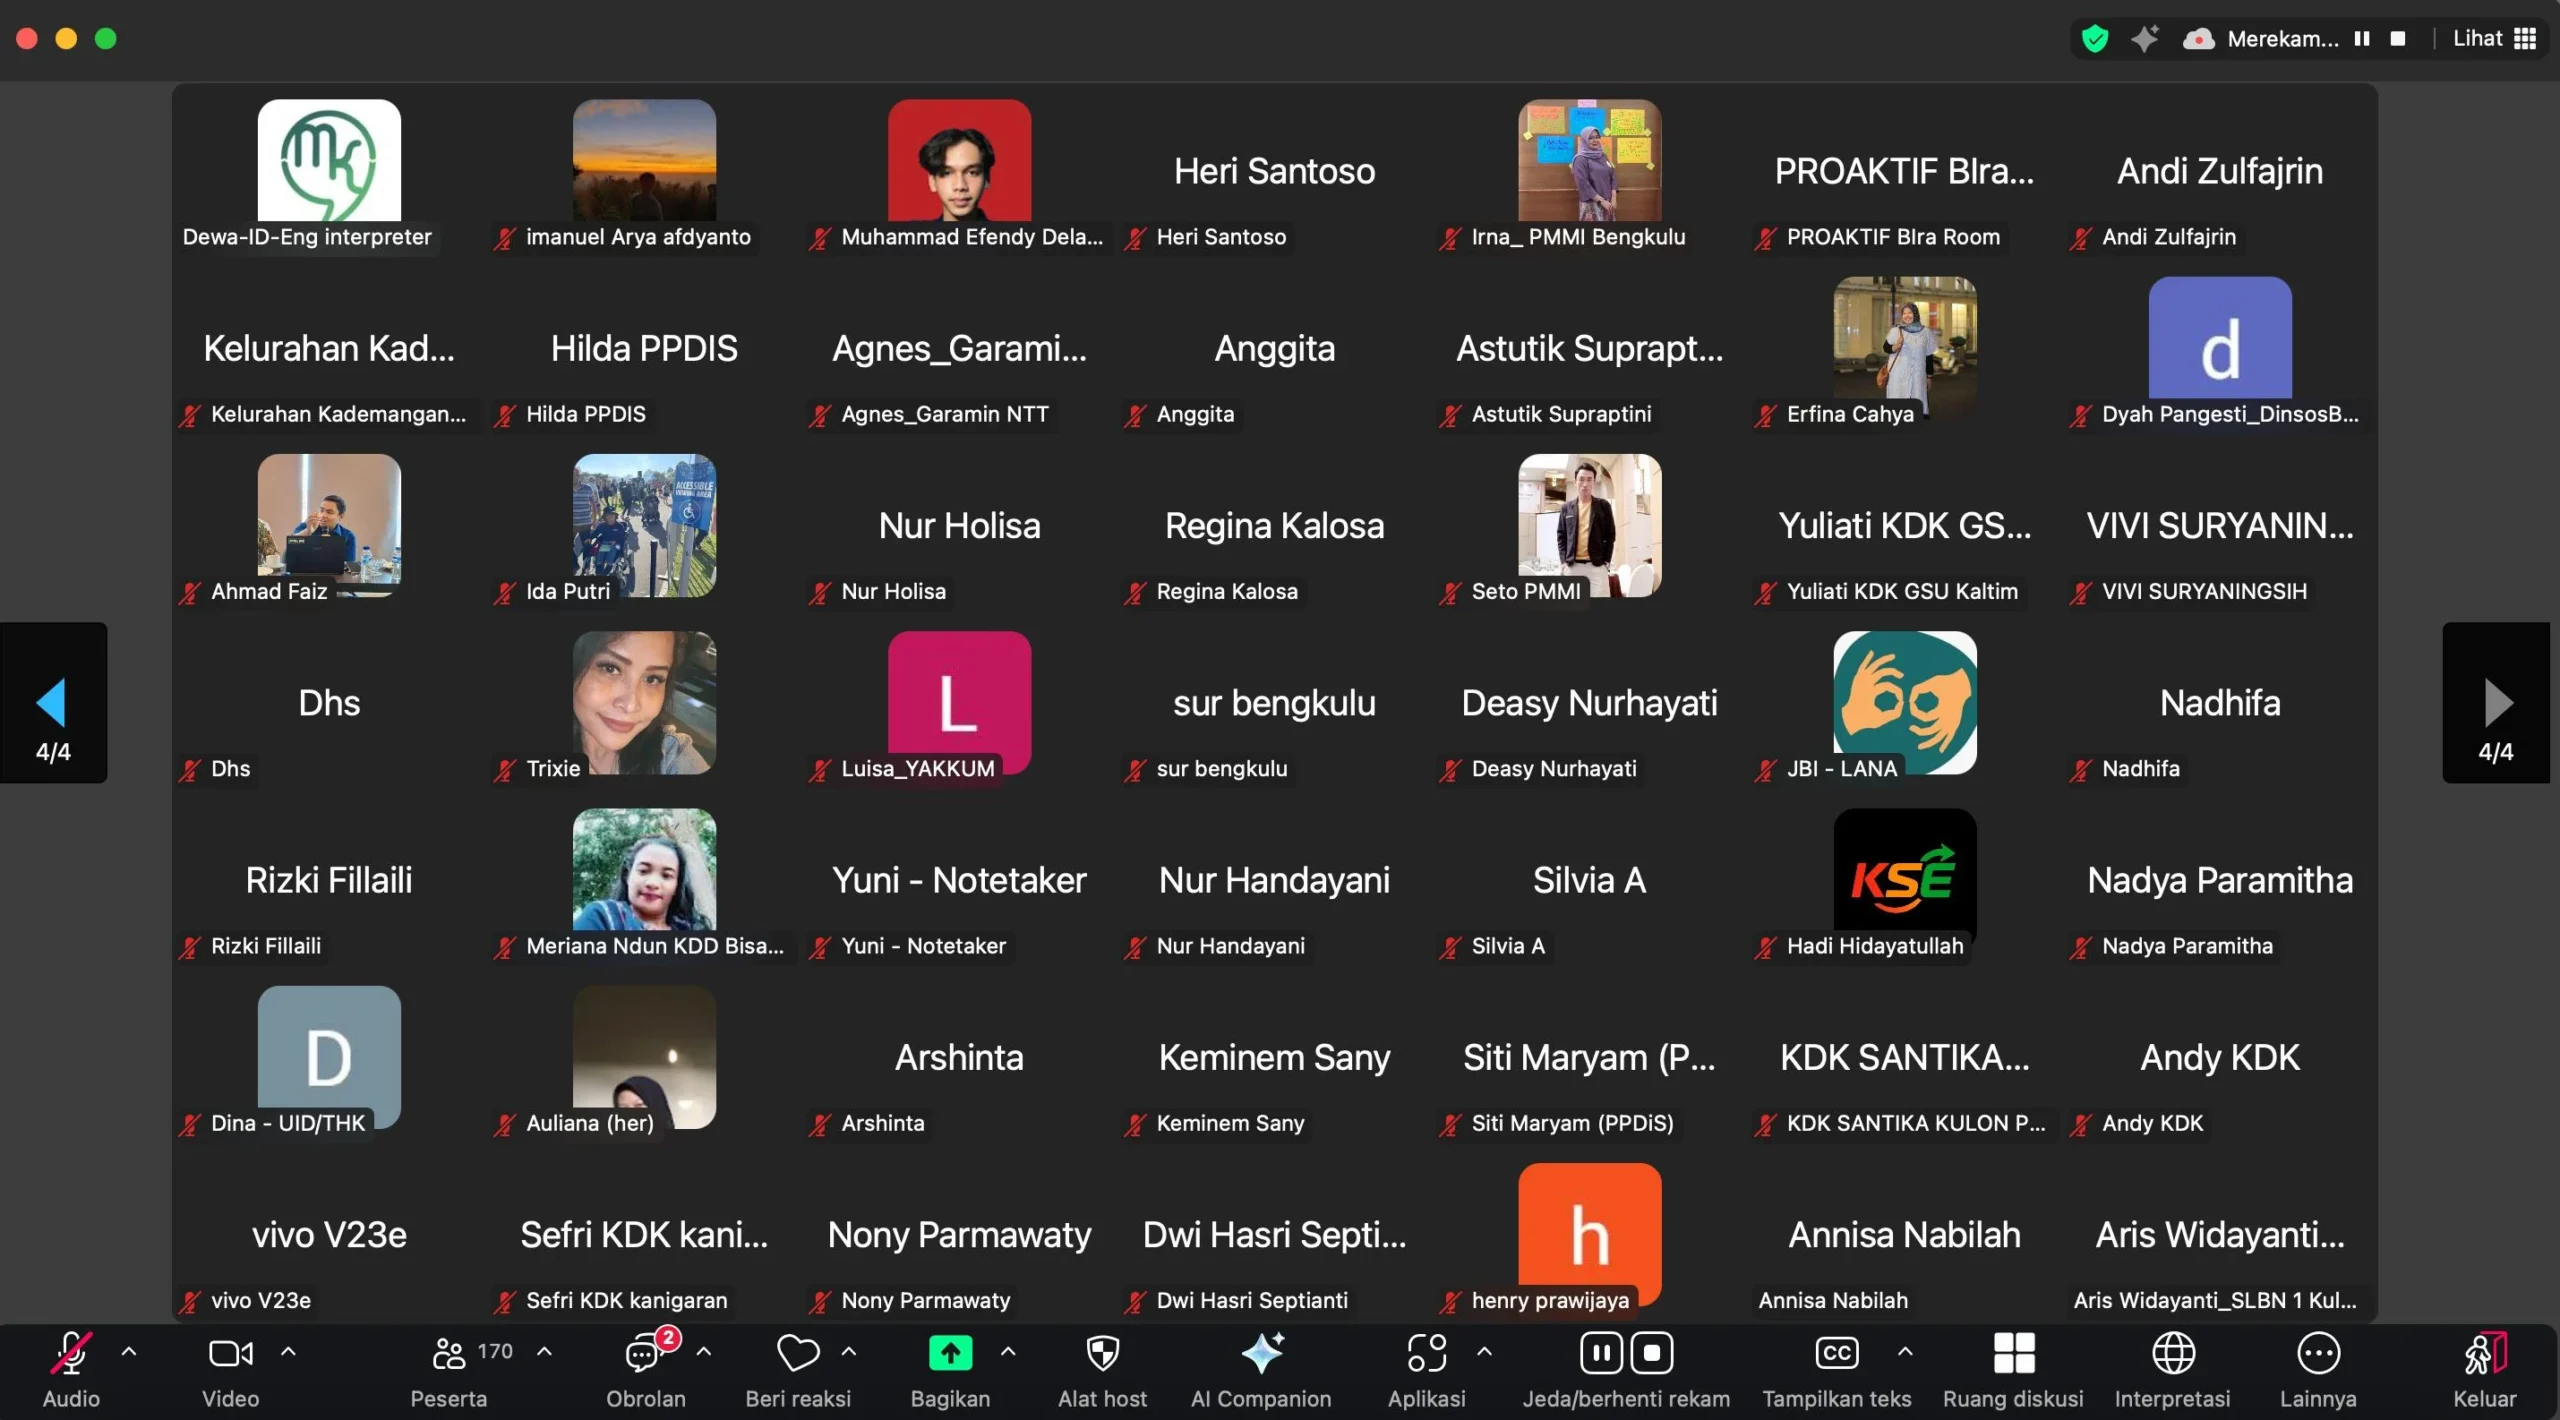Expand the audio options arrow next to Audio

click(129, 1352)
